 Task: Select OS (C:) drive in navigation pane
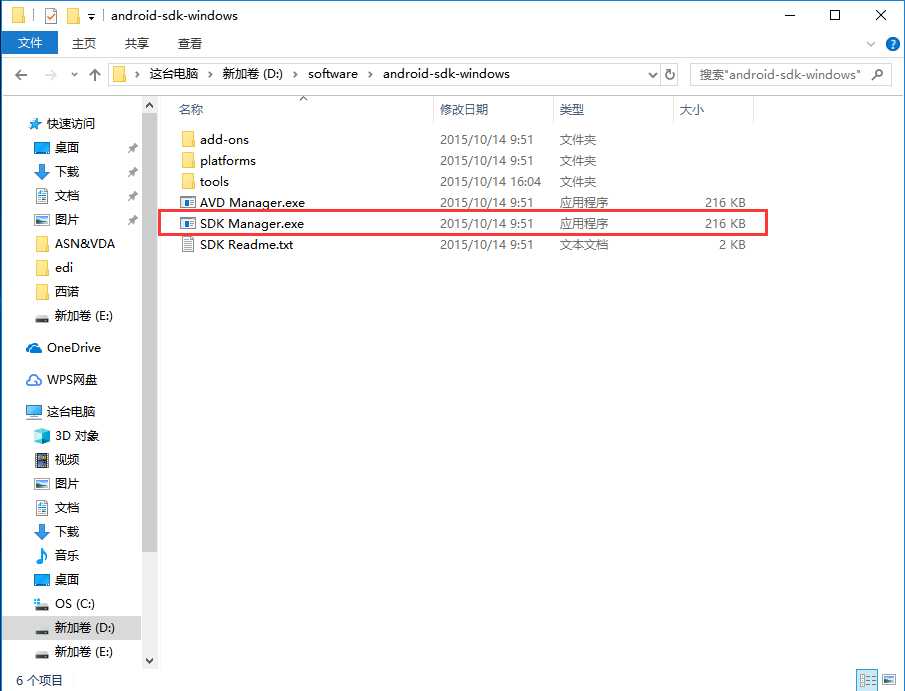pyautogui.click(x=64, y=604)
